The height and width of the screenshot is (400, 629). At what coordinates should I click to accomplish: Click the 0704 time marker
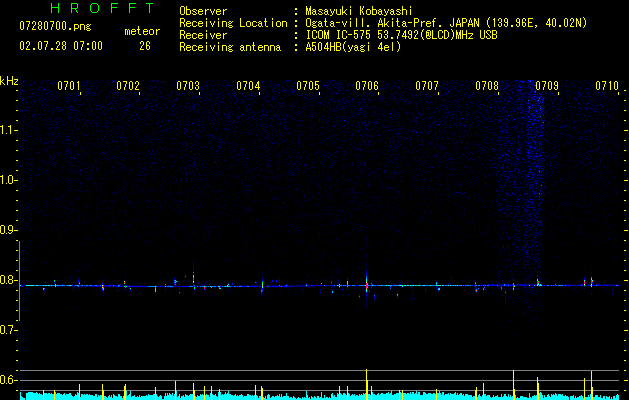(248, 86)
